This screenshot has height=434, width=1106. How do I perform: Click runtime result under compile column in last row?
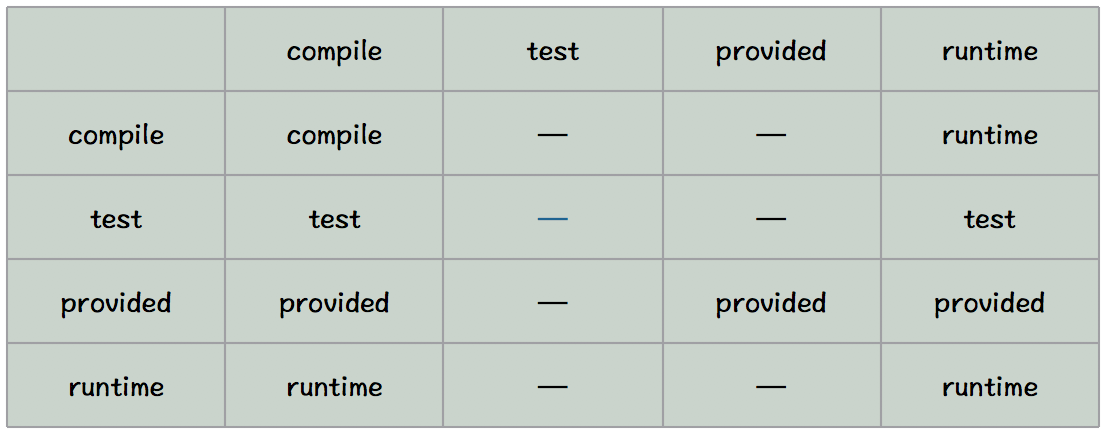(x=334, y=387)
